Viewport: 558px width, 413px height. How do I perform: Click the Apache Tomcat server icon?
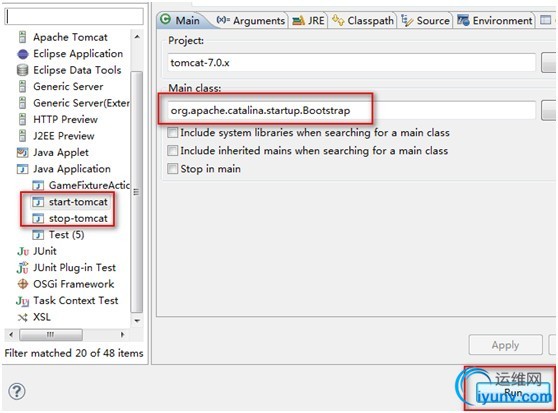[x=22, y=37]
